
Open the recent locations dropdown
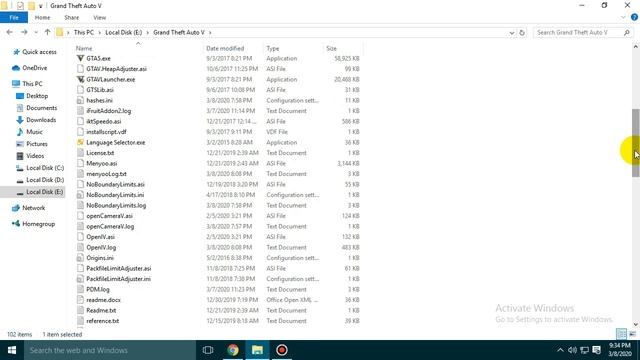pyautogui.click(x=36, y=32)
